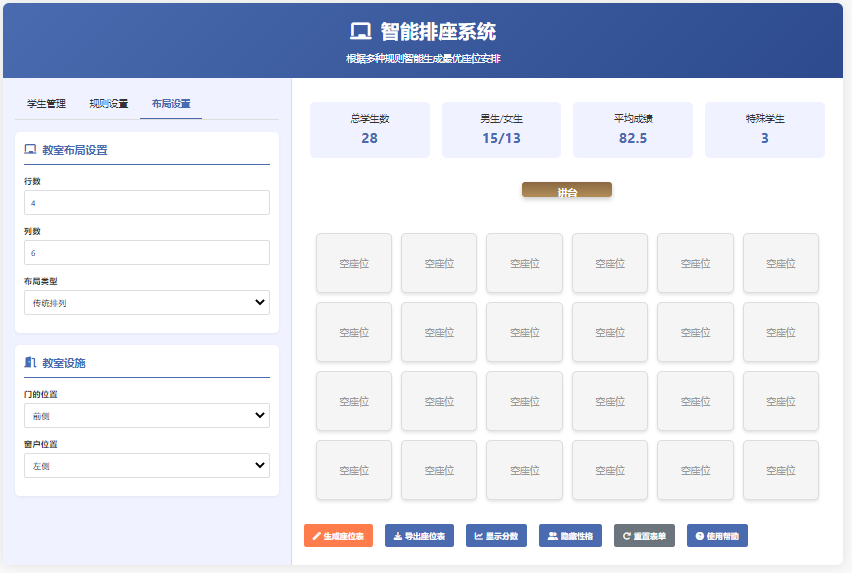Click the 特殊学生 card showing 3
This screenshot has height=573, width=852.
coord(765,130)
